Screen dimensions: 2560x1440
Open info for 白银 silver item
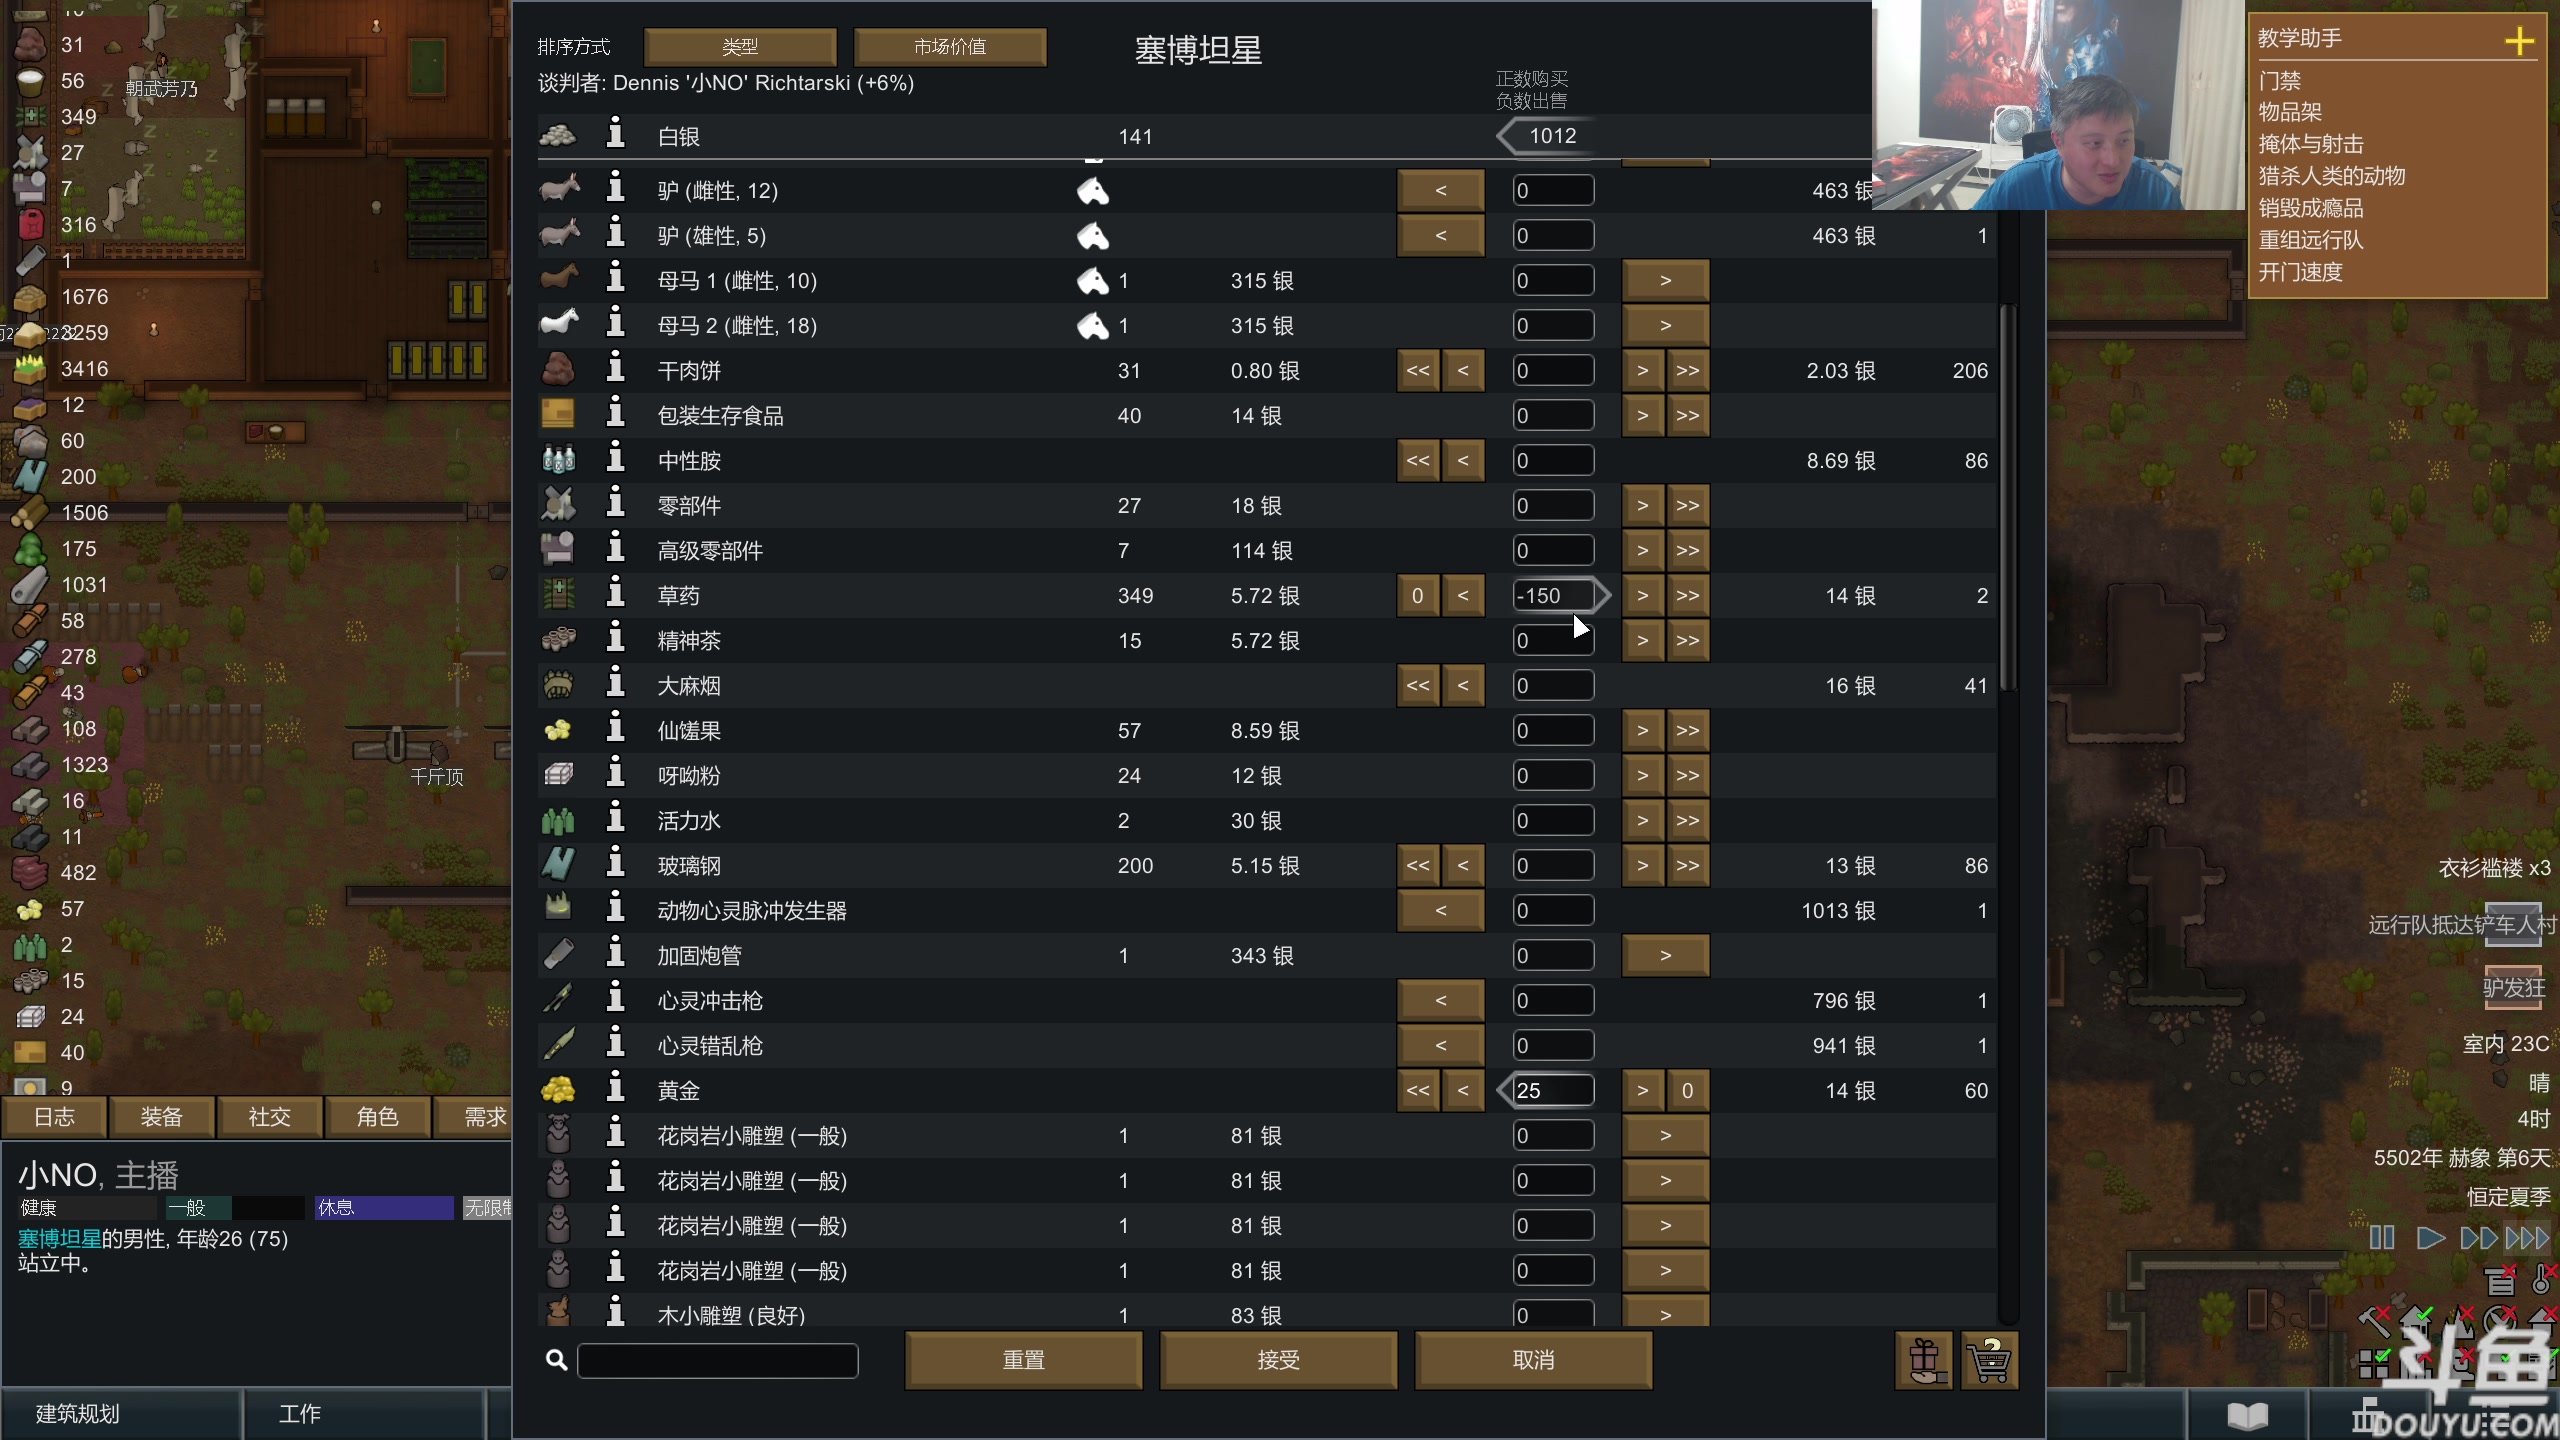pyautogui.click(x=616, y=134)
